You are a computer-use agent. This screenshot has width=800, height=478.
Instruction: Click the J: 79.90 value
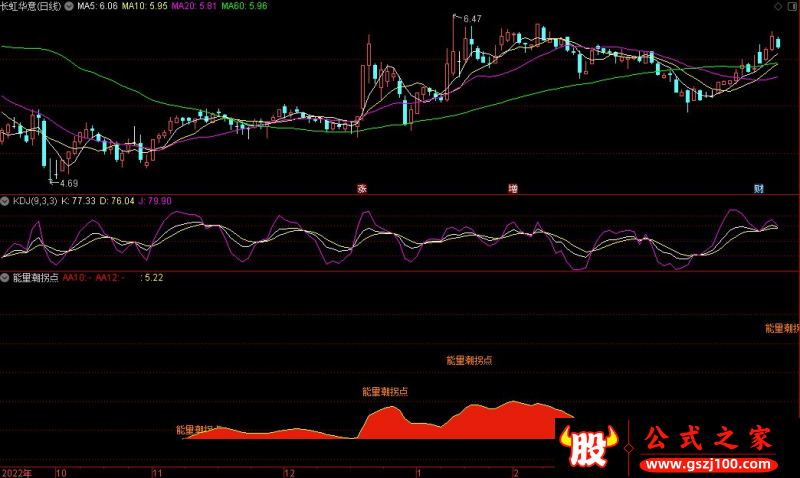tap(155, 201)
